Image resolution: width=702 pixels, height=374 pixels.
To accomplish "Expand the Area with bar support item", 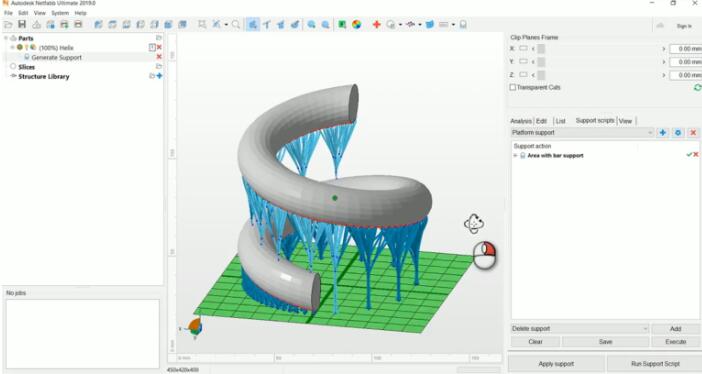I will pyautogui.click(x=515, y=155).
